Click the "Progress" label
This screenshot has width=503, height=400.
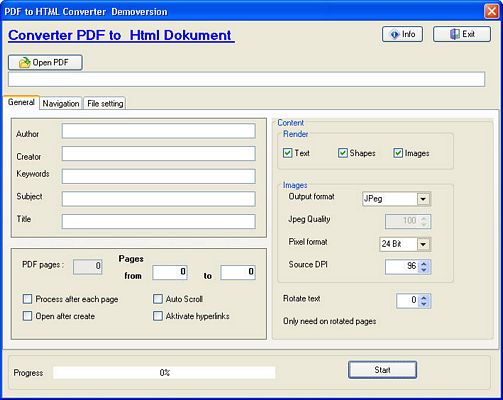coord(28,373)
